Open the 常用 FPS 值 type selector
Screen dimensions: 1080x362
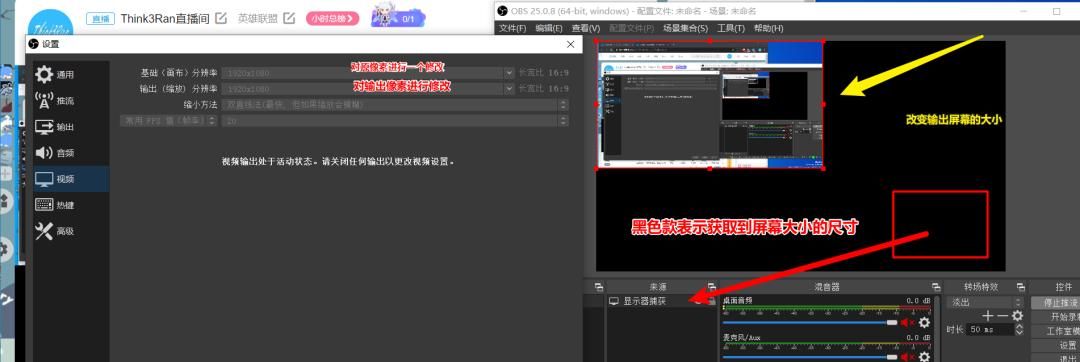(168, 120)
